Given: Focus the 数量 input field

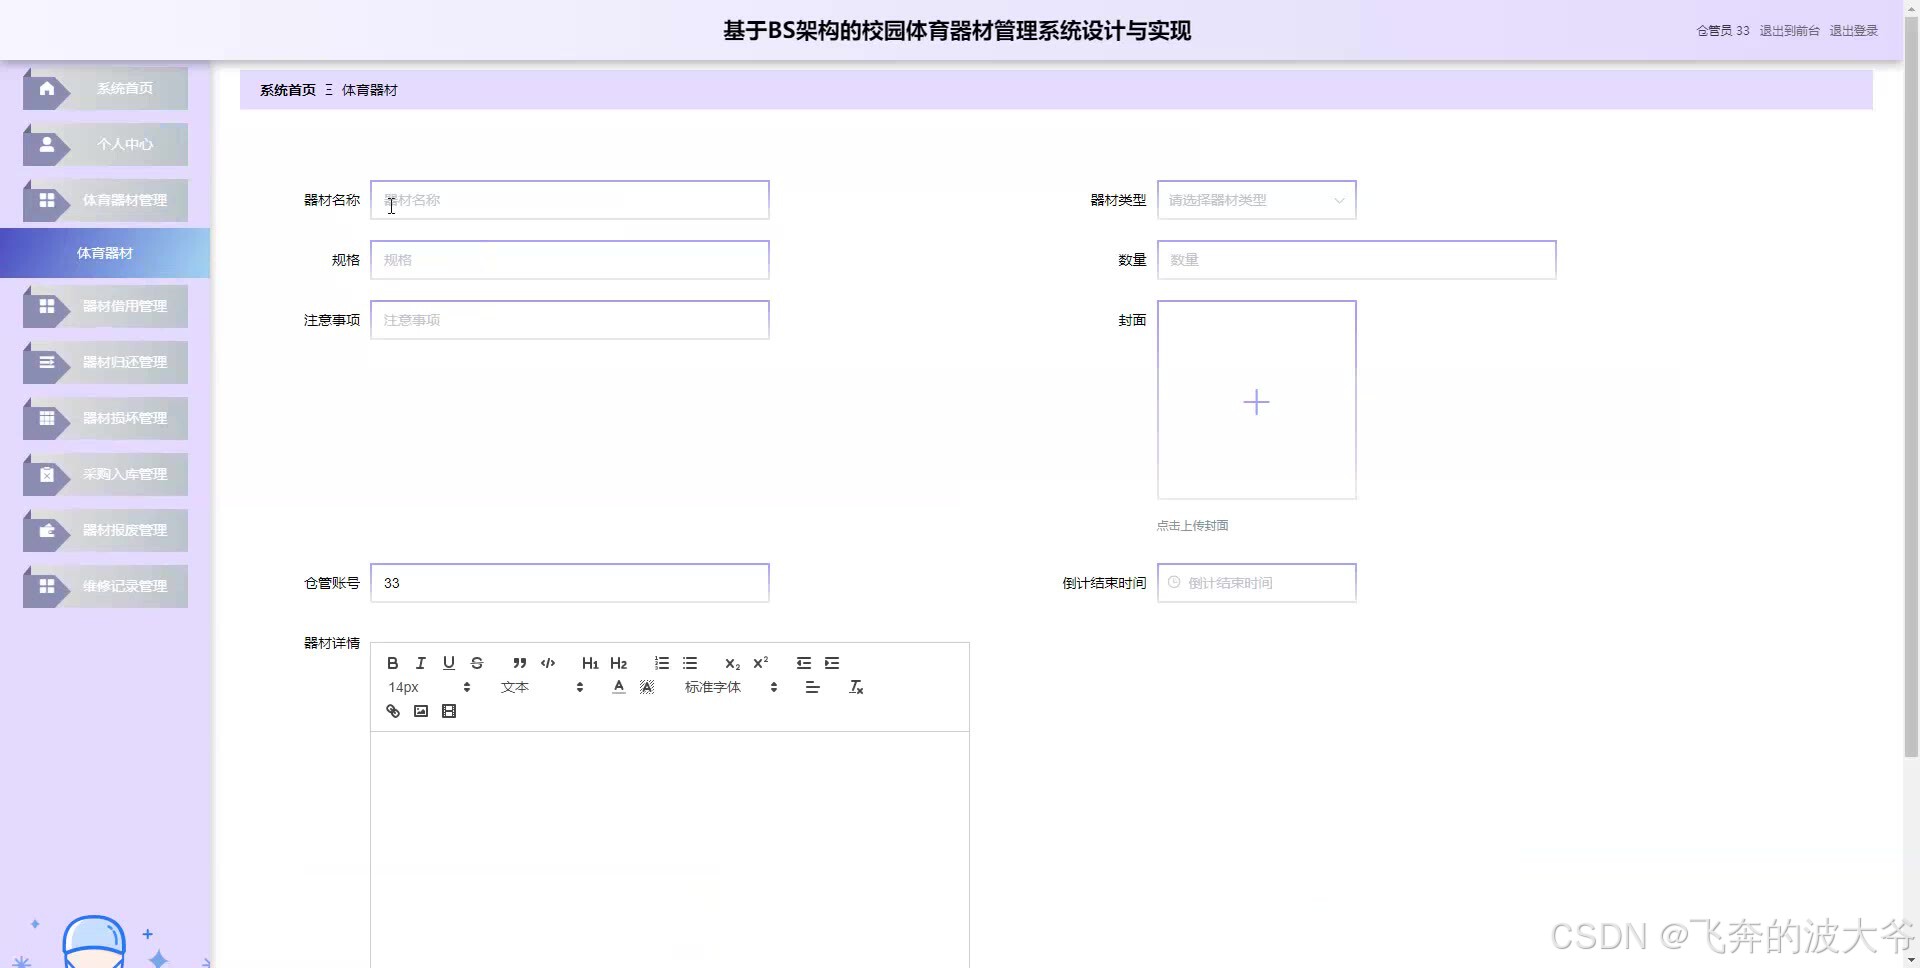Looking at the screenshot, I should click(x=1356, y=260).
